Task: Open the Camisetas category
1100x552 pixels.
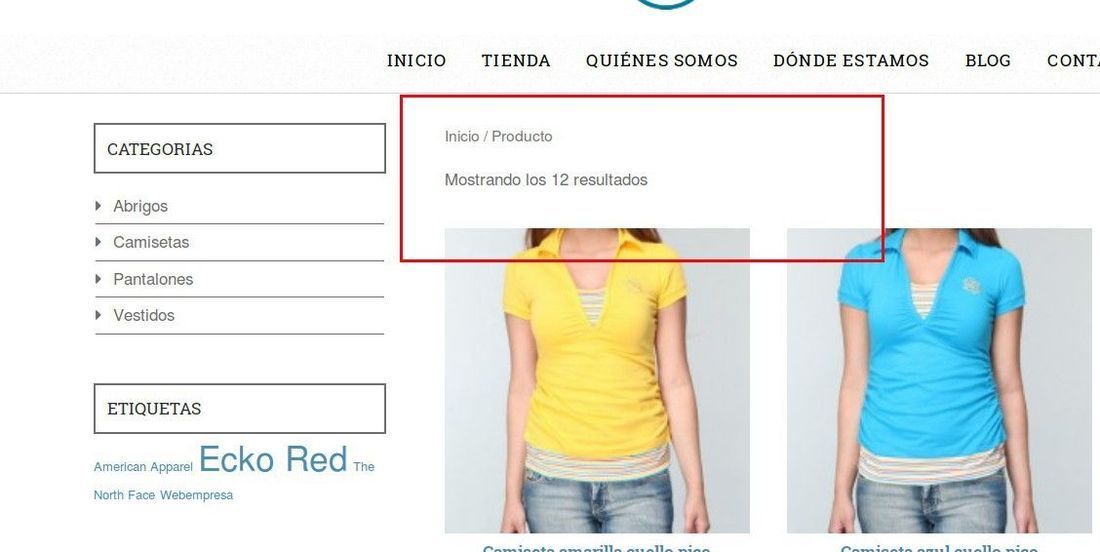Action: point(151,242)
